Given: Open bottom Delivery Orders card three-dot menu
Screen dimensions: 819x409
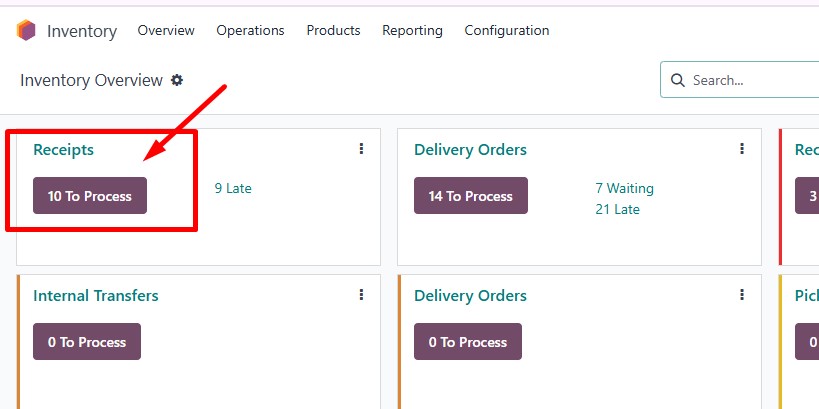Looking at the screenshot, I should [x=742, y=295].
